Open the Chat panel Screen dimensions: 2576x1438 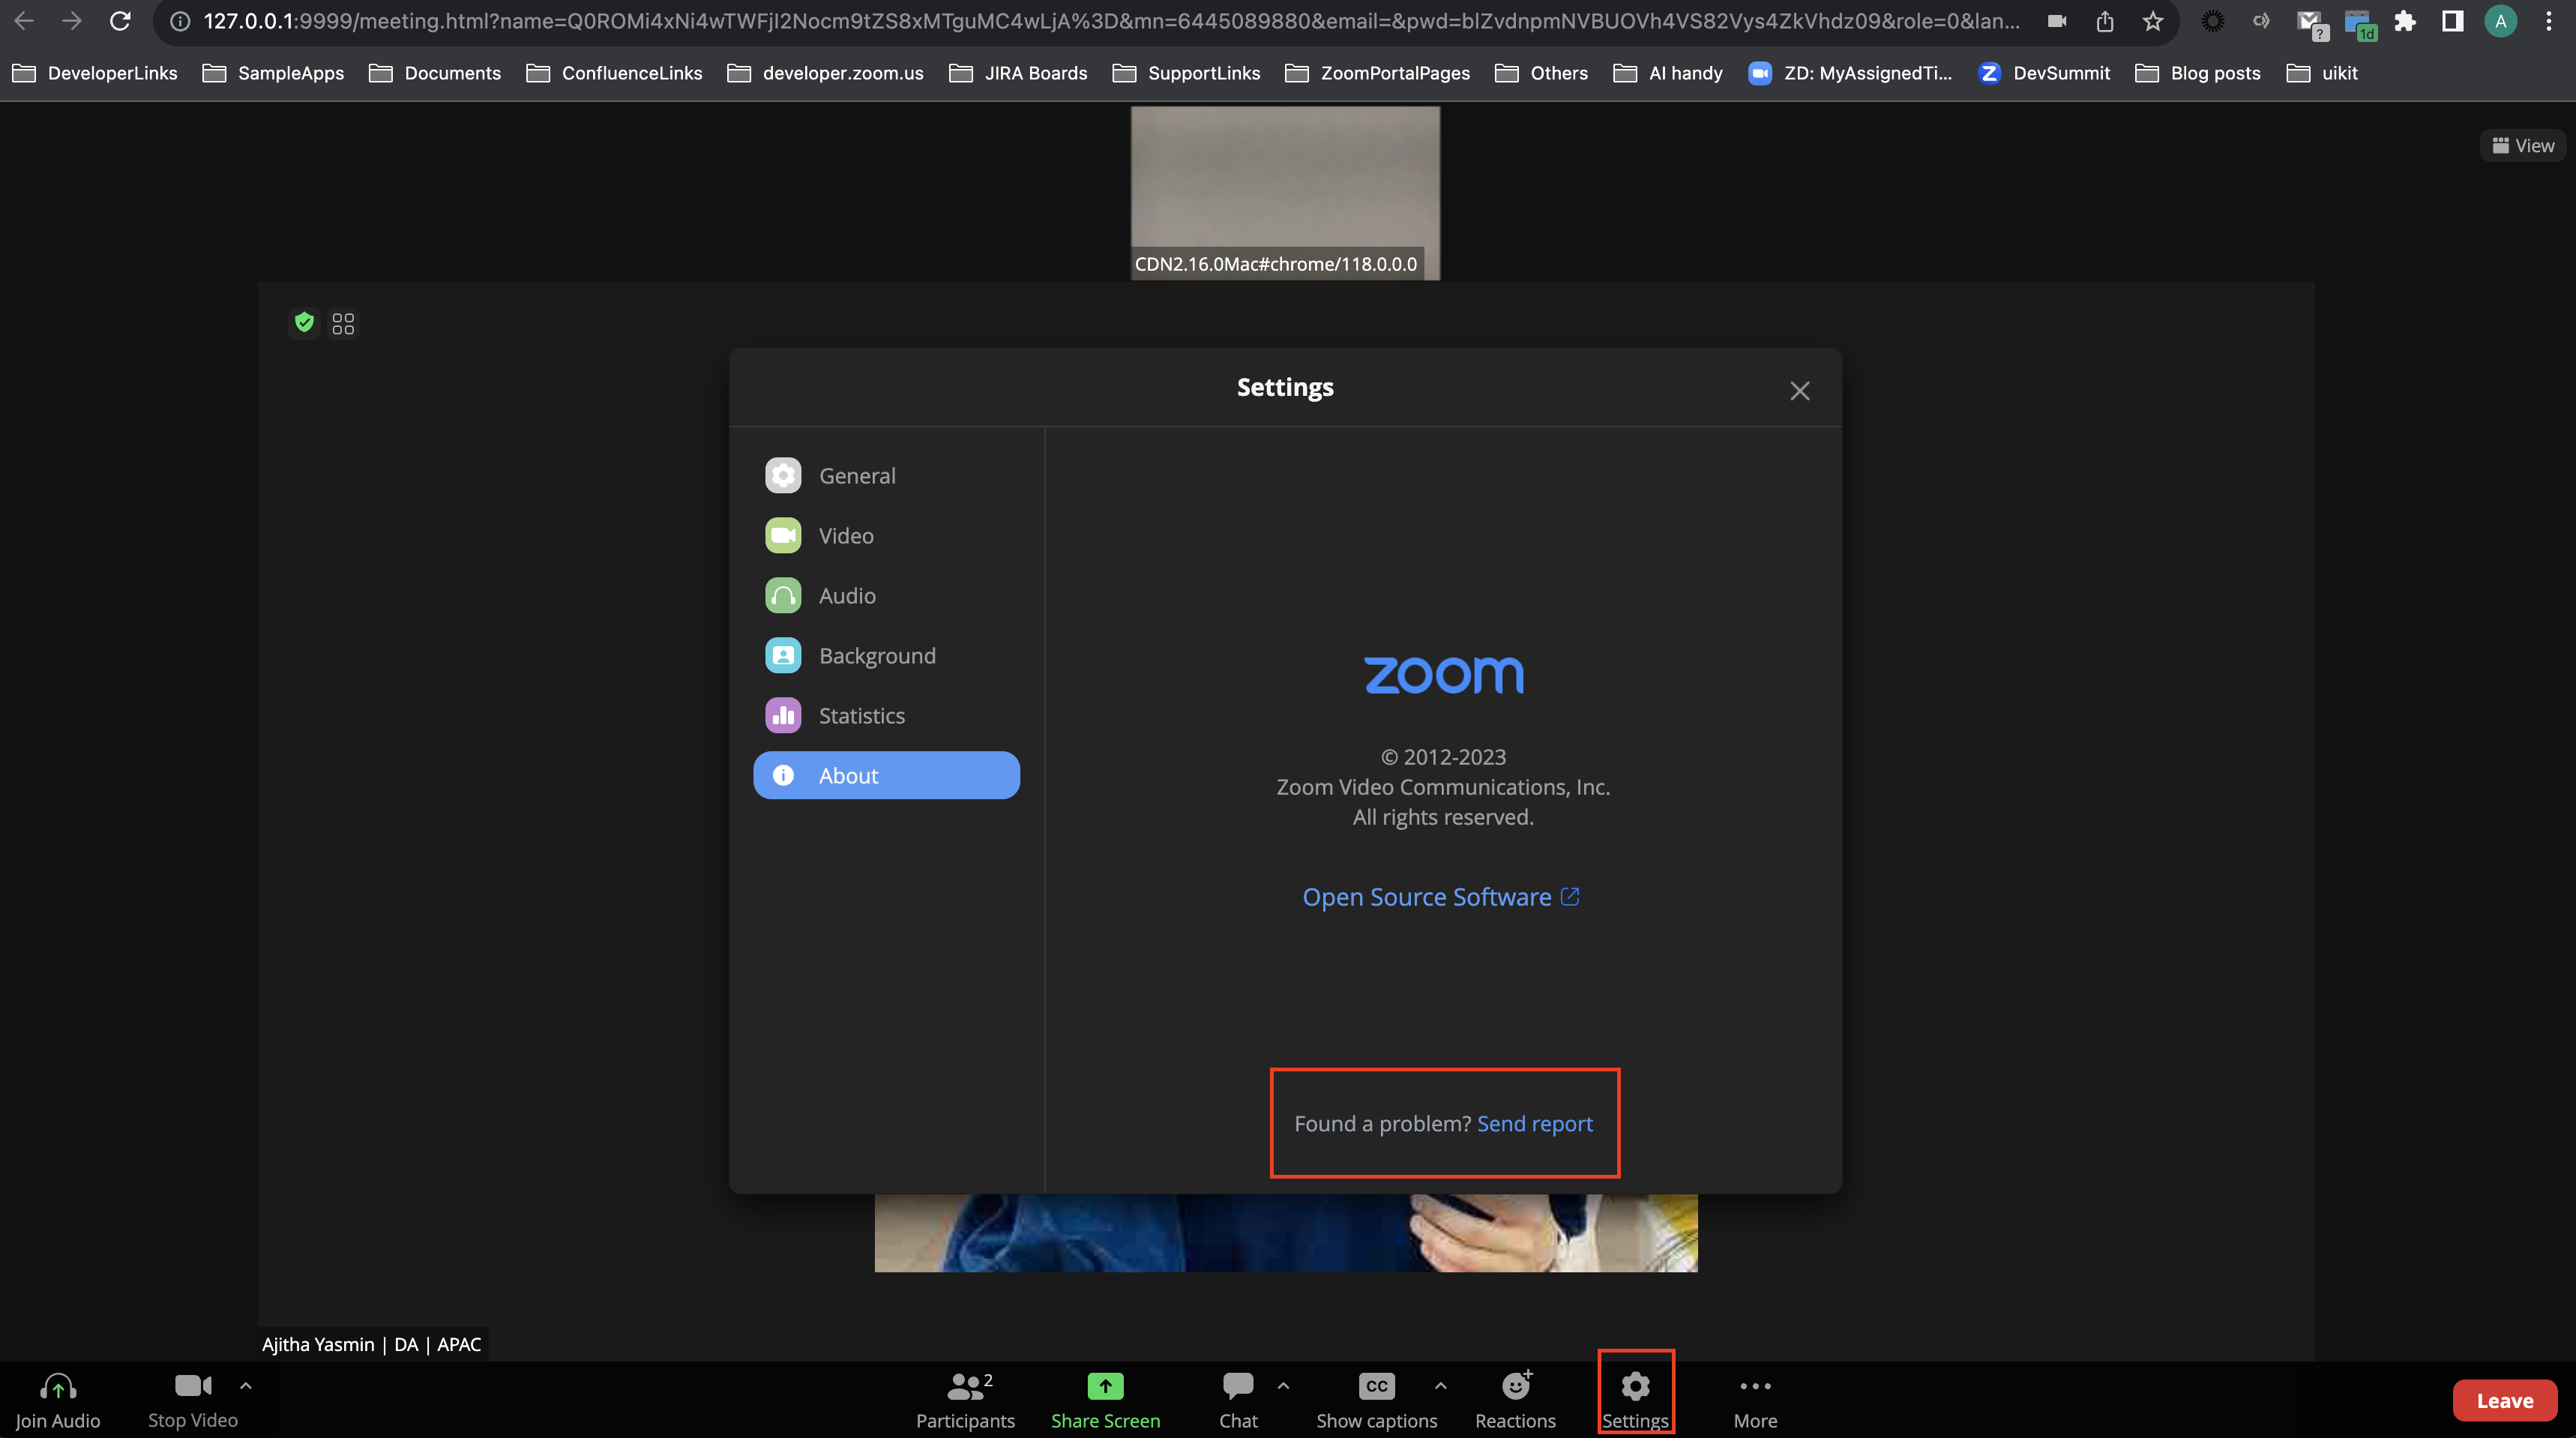1237,1400
